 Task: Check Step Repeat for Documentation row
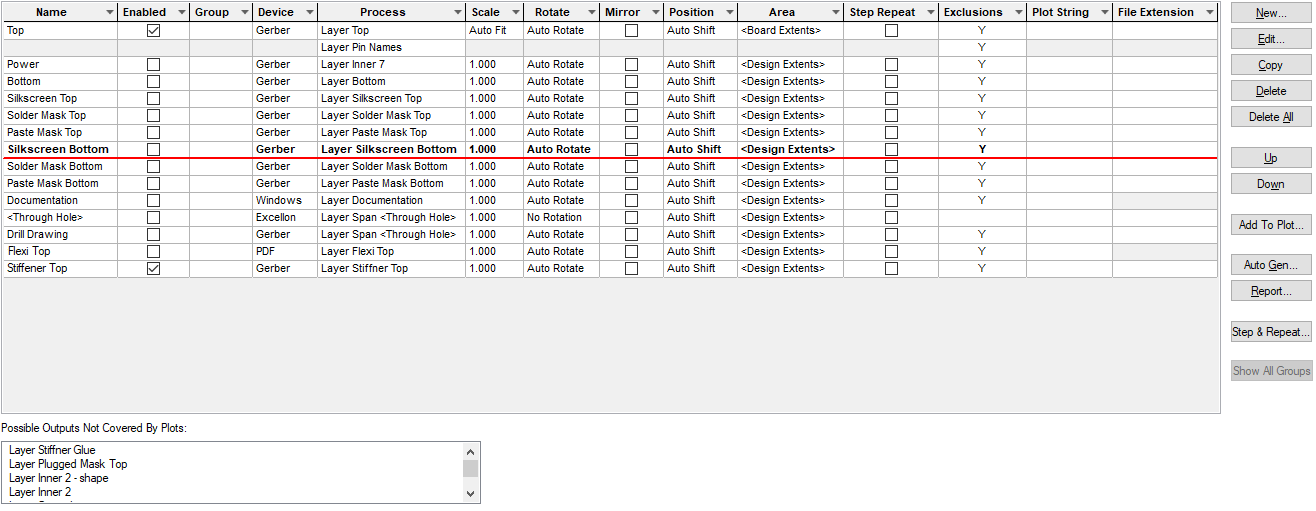(891, 201)
